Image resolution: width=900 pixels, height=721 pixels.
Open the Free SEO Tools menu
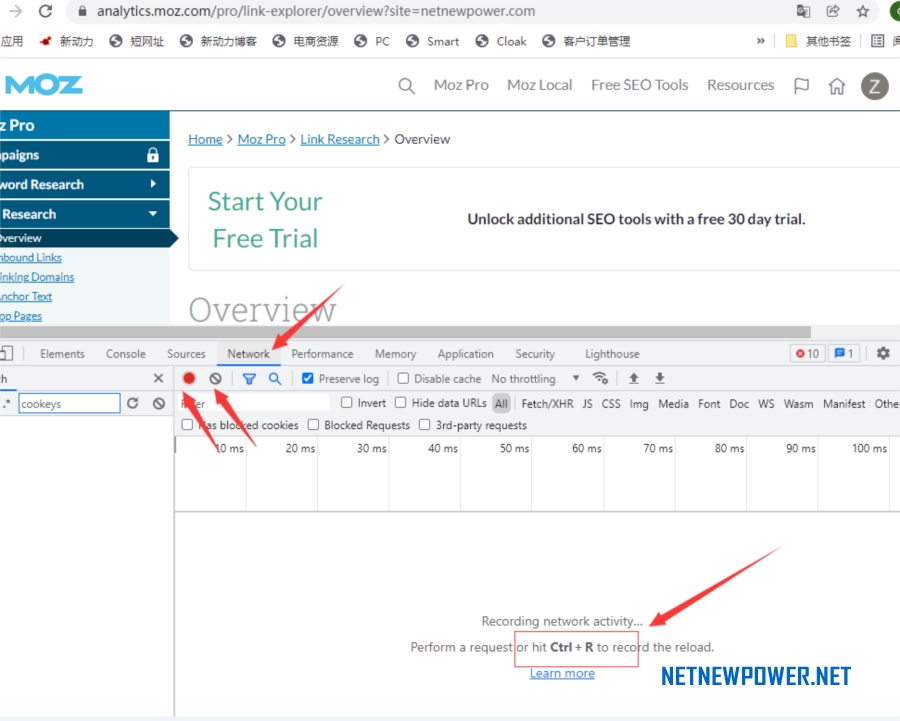pos(639,85)
